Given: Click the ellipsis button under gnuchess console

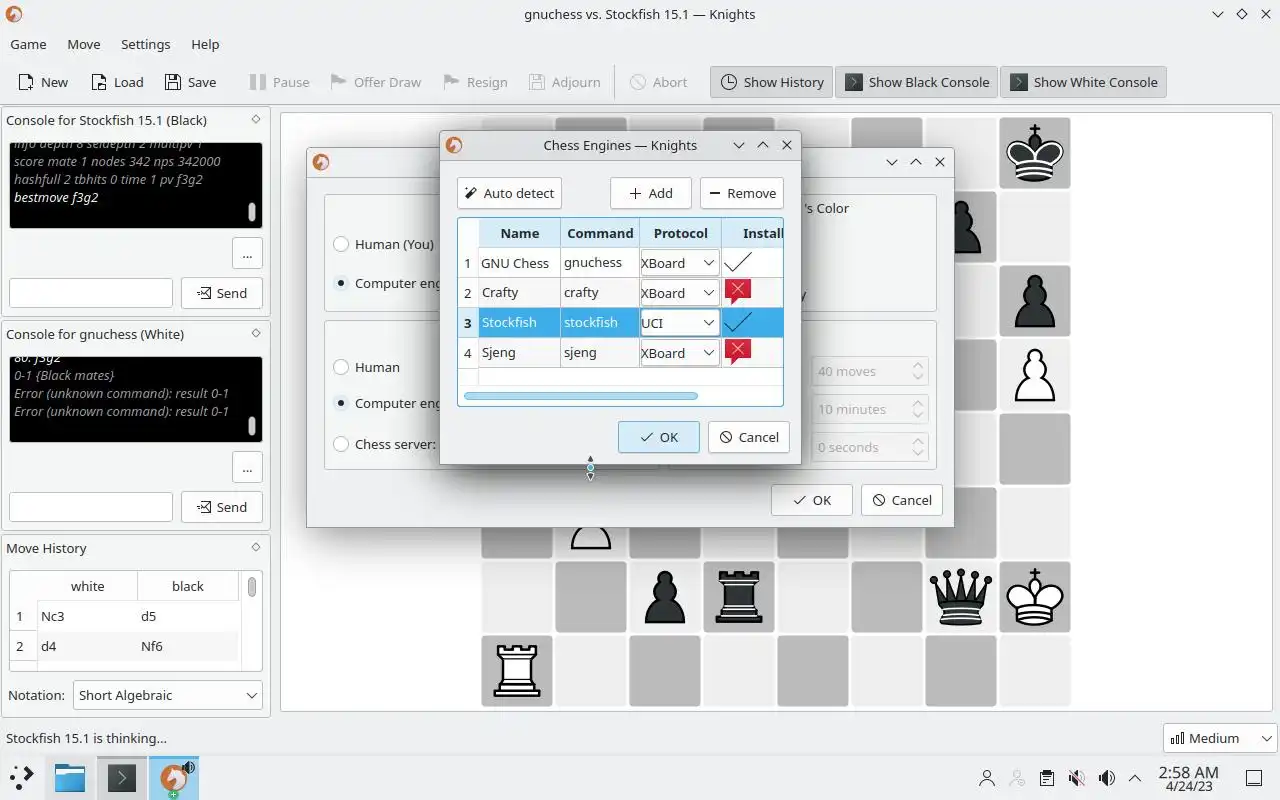Looking at the screenshot, I should click(247, 467).
